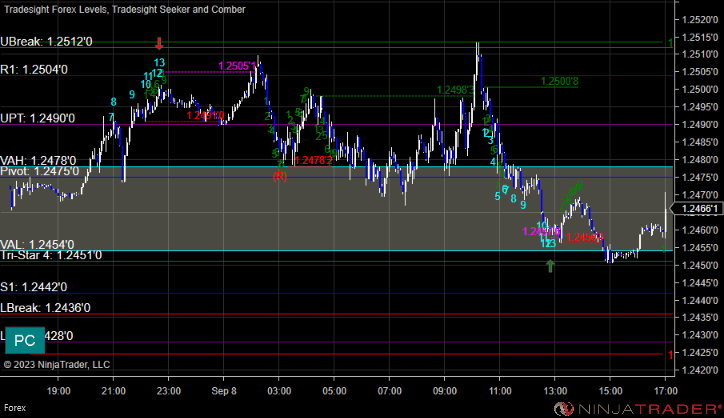Click the 1.2420'0 price axis value
Viewport: 724px width, 418px height.
701,370
